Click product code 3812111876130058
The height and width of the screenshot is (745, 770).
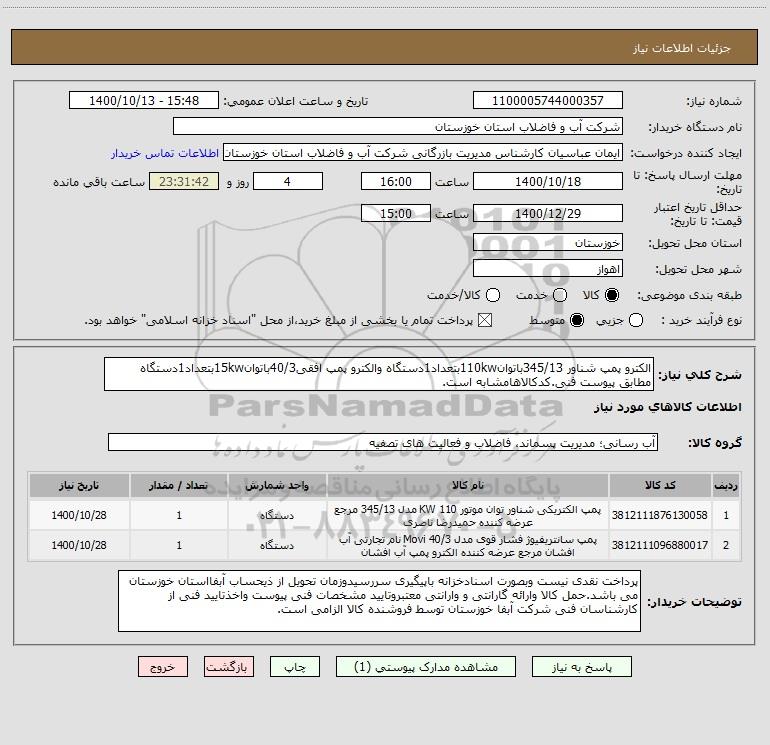tap(660, 515)
